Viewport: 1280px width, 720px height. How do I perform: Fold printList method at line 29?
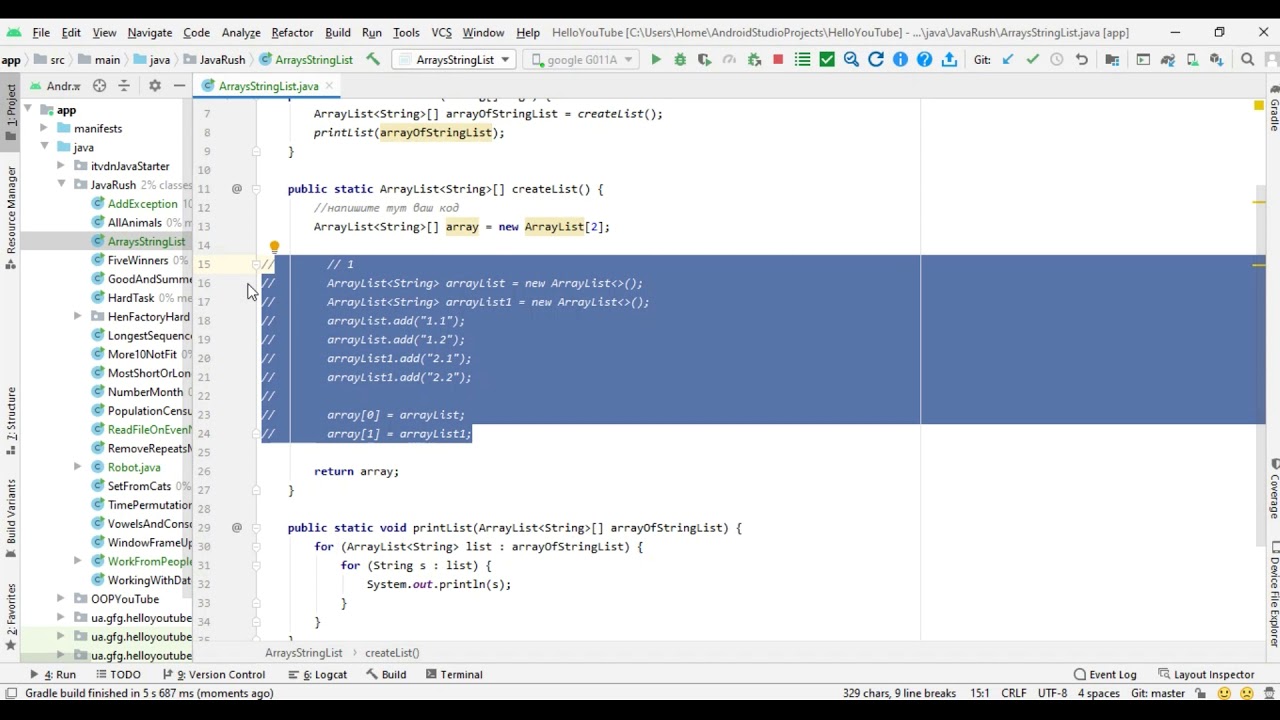point(256,528)
